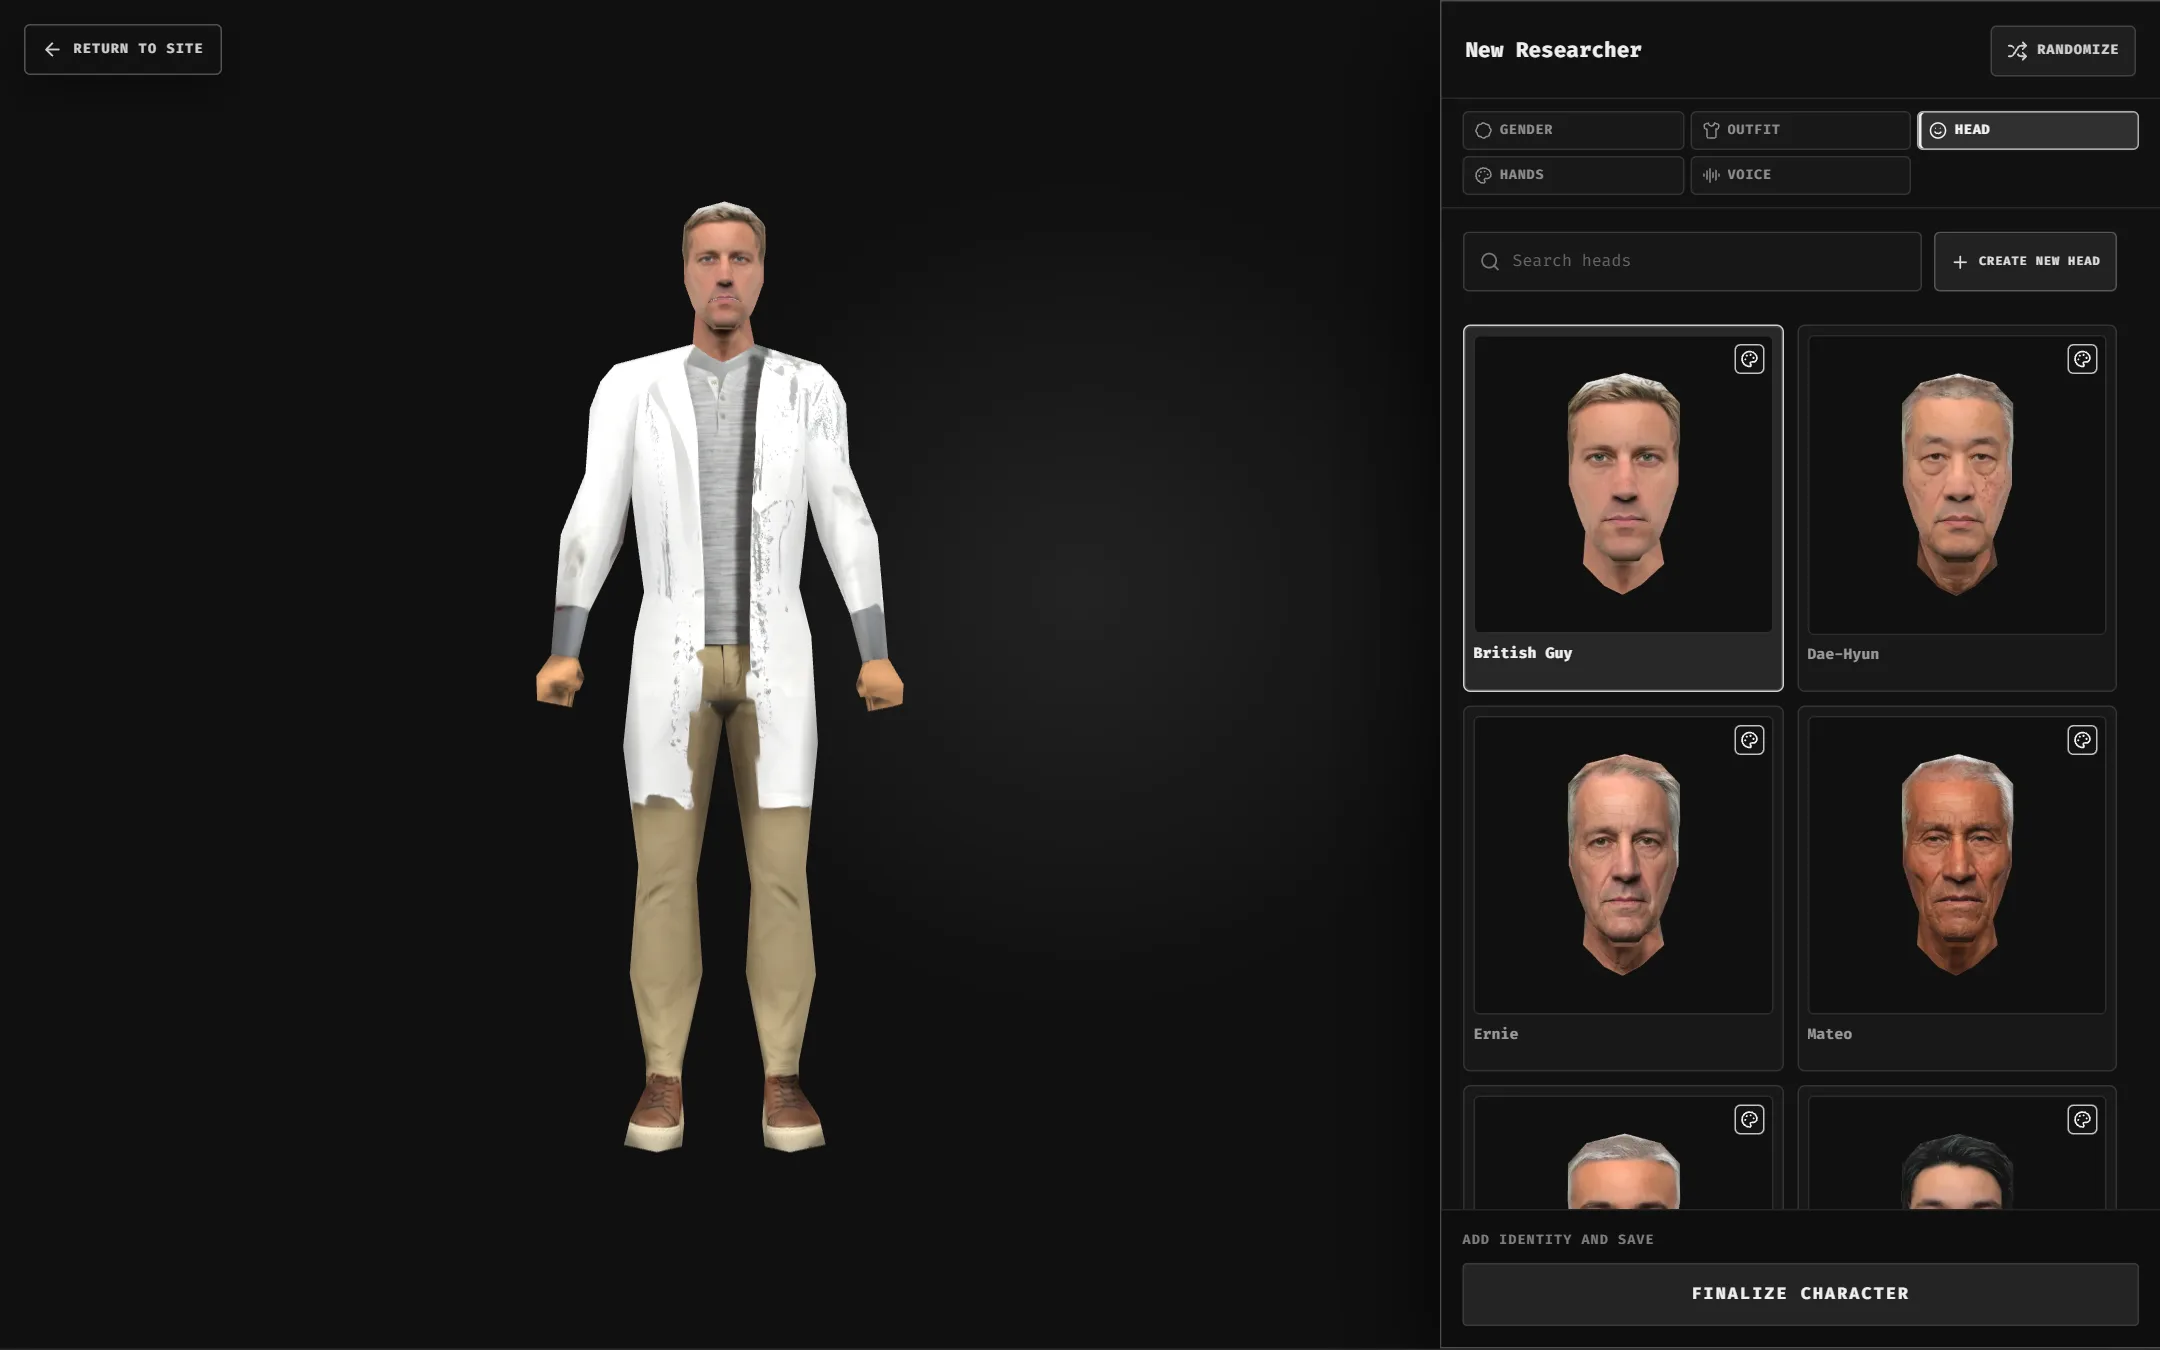Screen dimensions: 2160x1350
Task: Open palette icon on black-haired head below Mateo
Action: click(2082, 1120)
